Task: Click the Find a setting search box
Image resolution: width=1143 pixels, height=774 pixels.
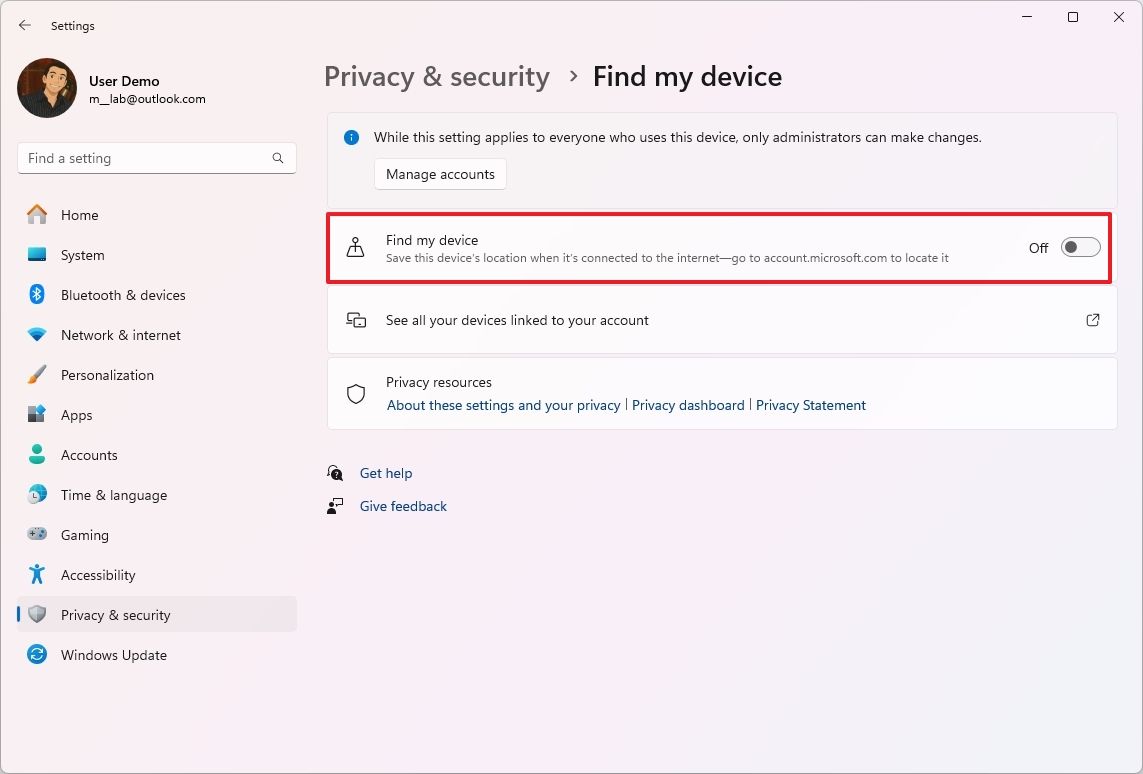Action: [145, 158]
